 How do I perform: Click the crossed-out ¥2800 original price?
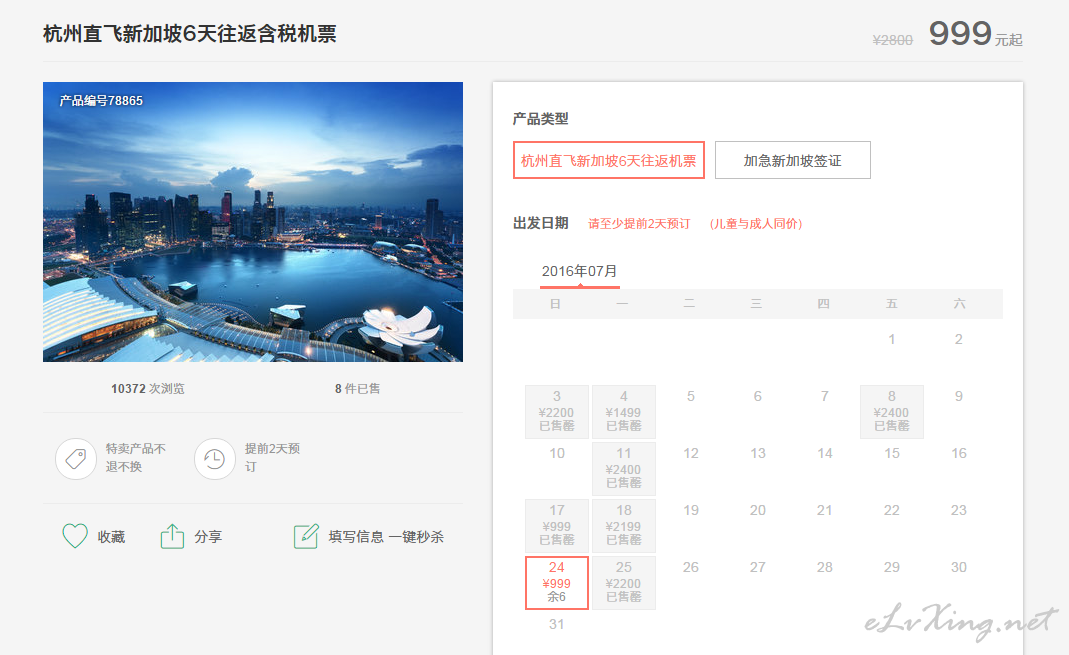tap(892, 40)
